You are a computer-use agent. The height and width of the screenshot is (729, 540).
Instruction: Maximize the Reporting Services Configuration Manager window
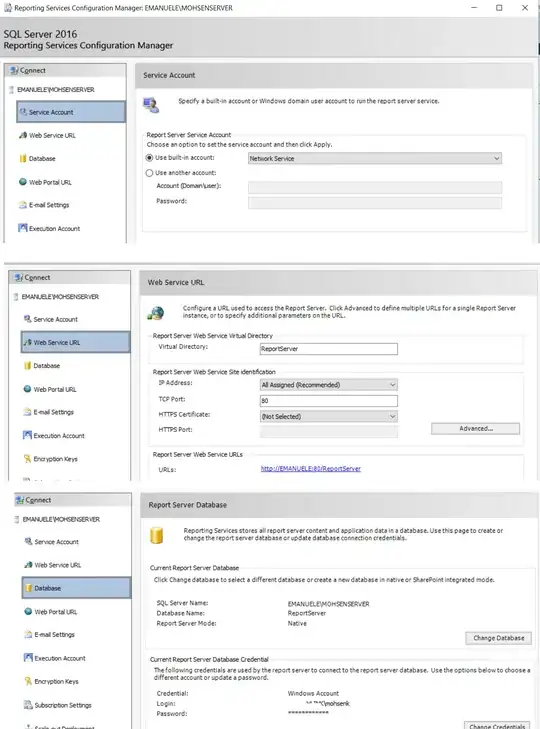tap(499, 8)
